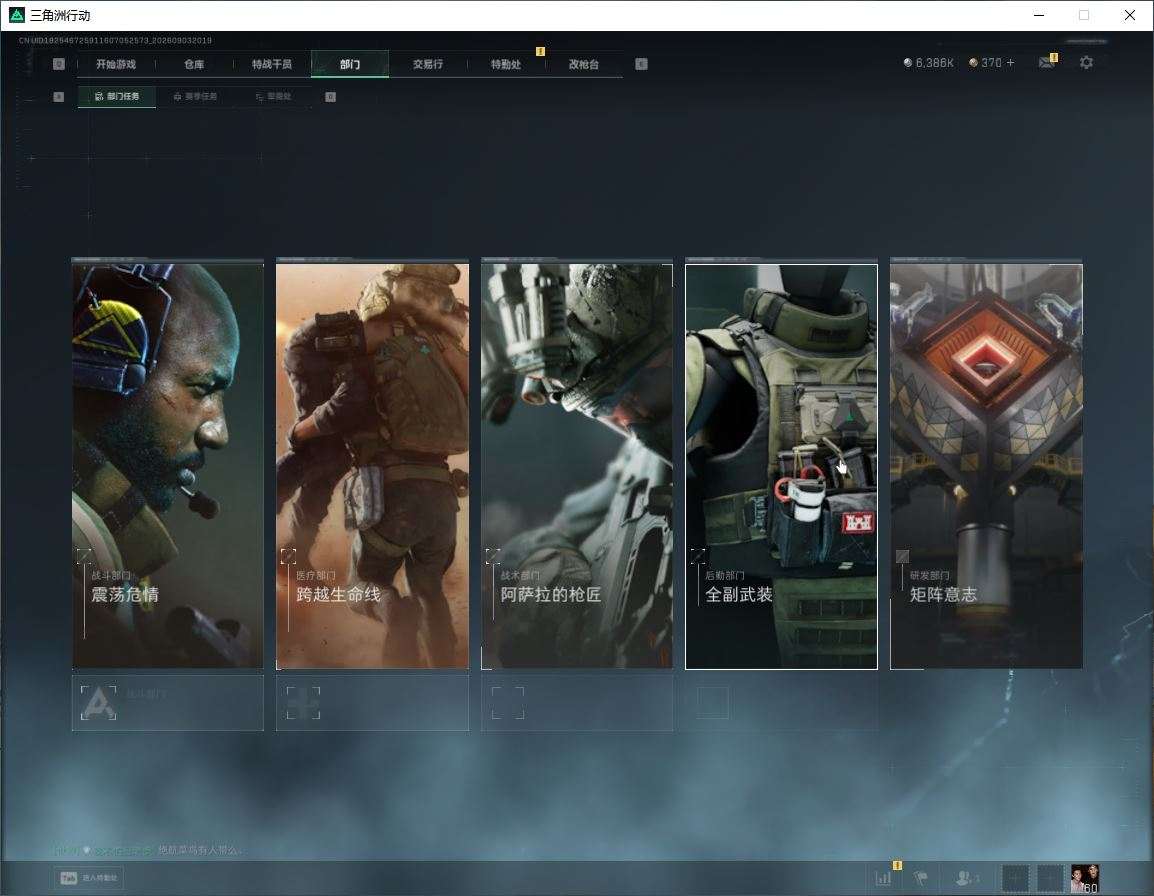Go to the 交易行 tab
1154x896 pixels.
point(428,64)
